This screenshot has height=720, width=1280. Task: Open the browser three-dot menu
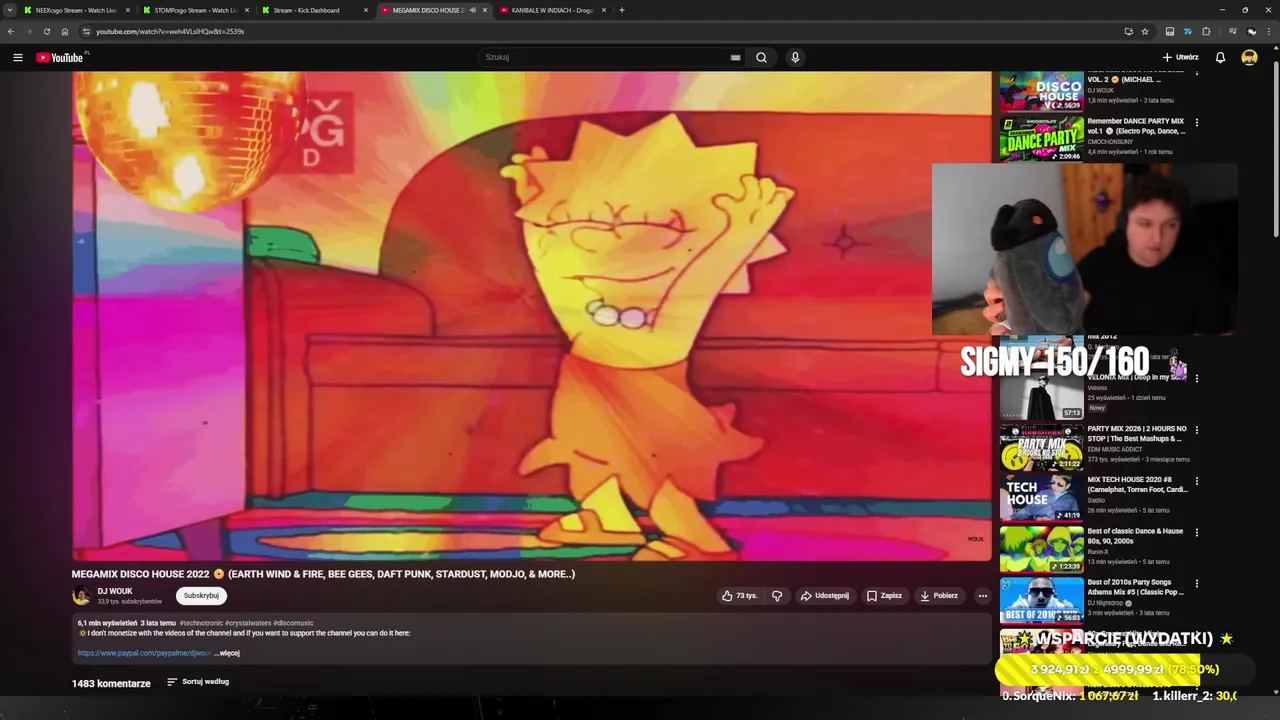point(1269,31)
